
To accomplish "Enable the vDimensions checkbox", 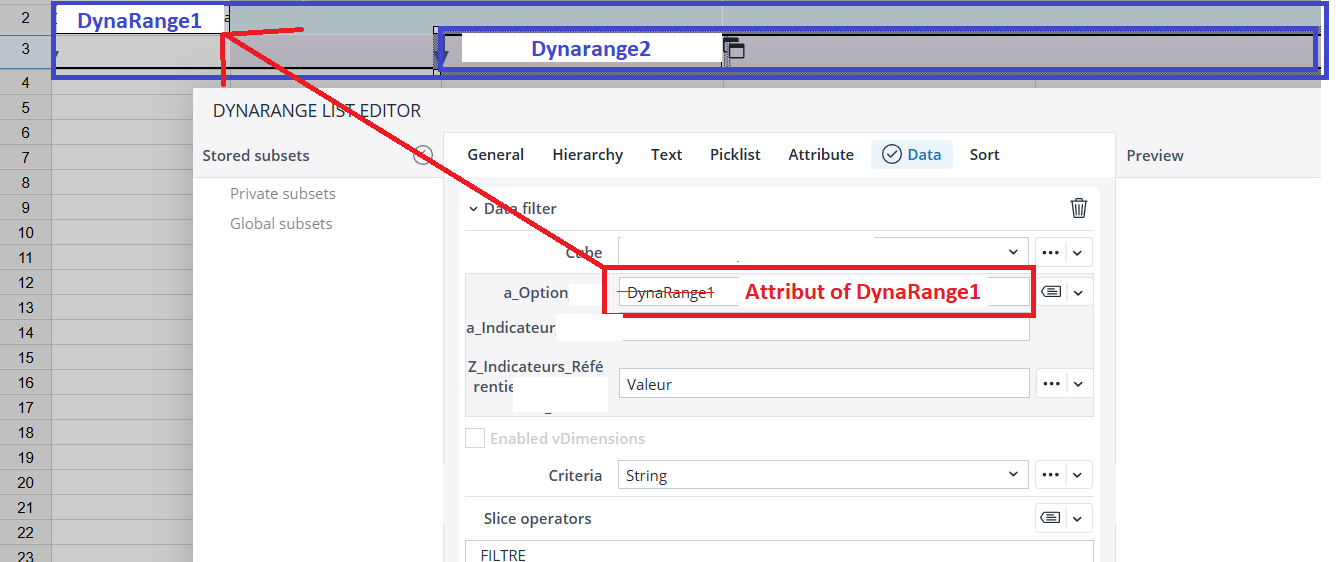I will [x=475, y=438].
